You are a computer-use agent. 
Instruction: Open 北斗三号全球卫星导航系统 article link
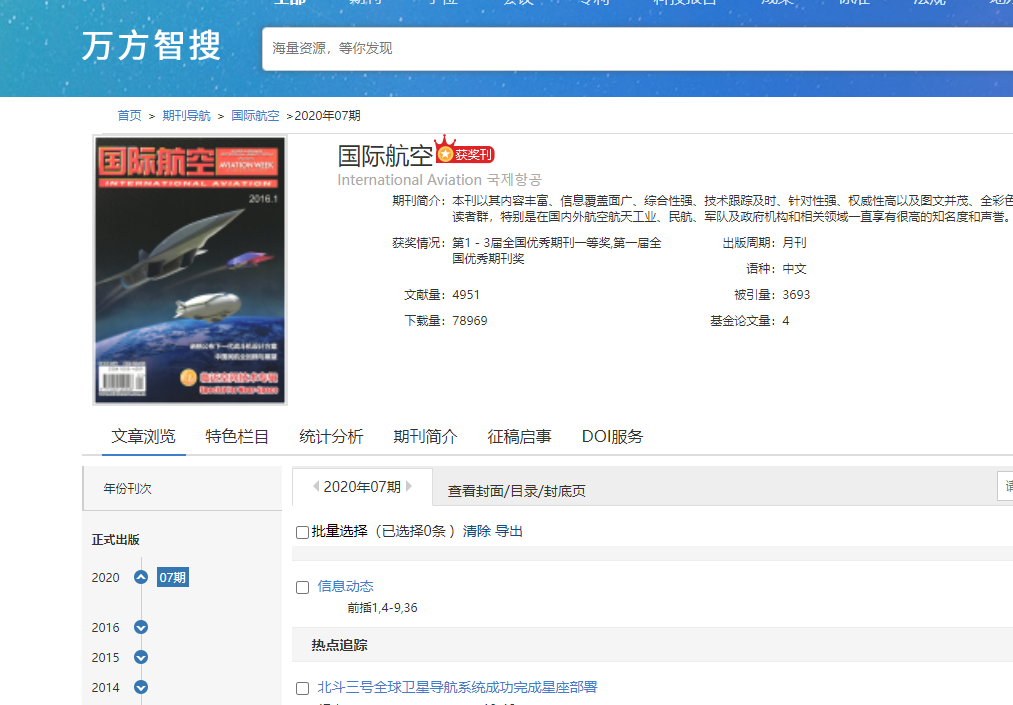pos(457,687)
